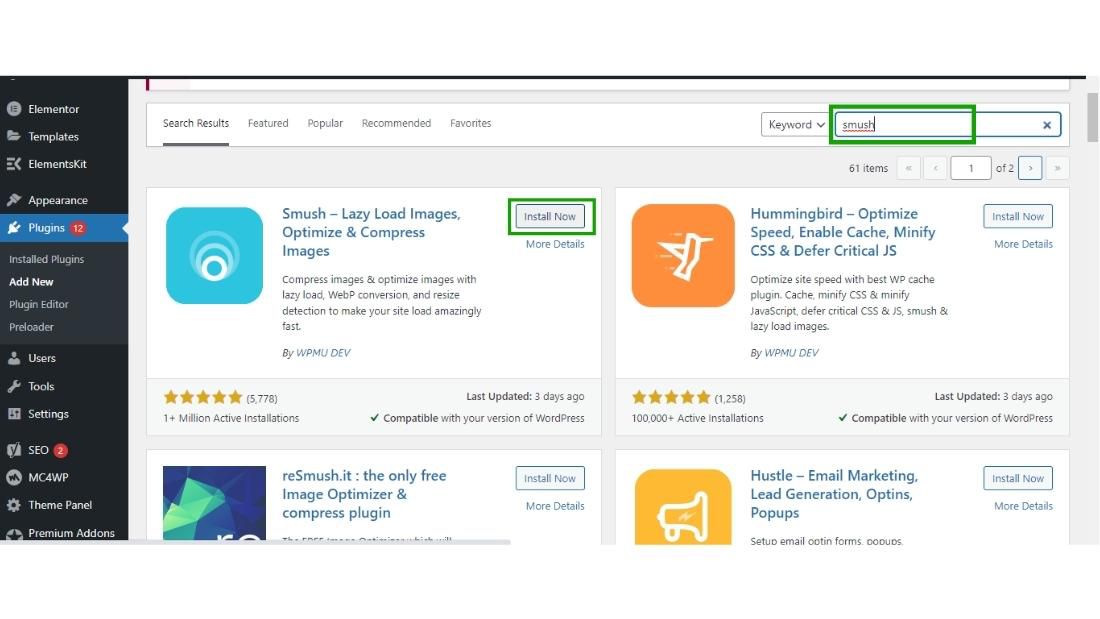The height and width of the screenshot is (619, 1100).
Task: Go to next results page
Action: [x=1030, y=168]
